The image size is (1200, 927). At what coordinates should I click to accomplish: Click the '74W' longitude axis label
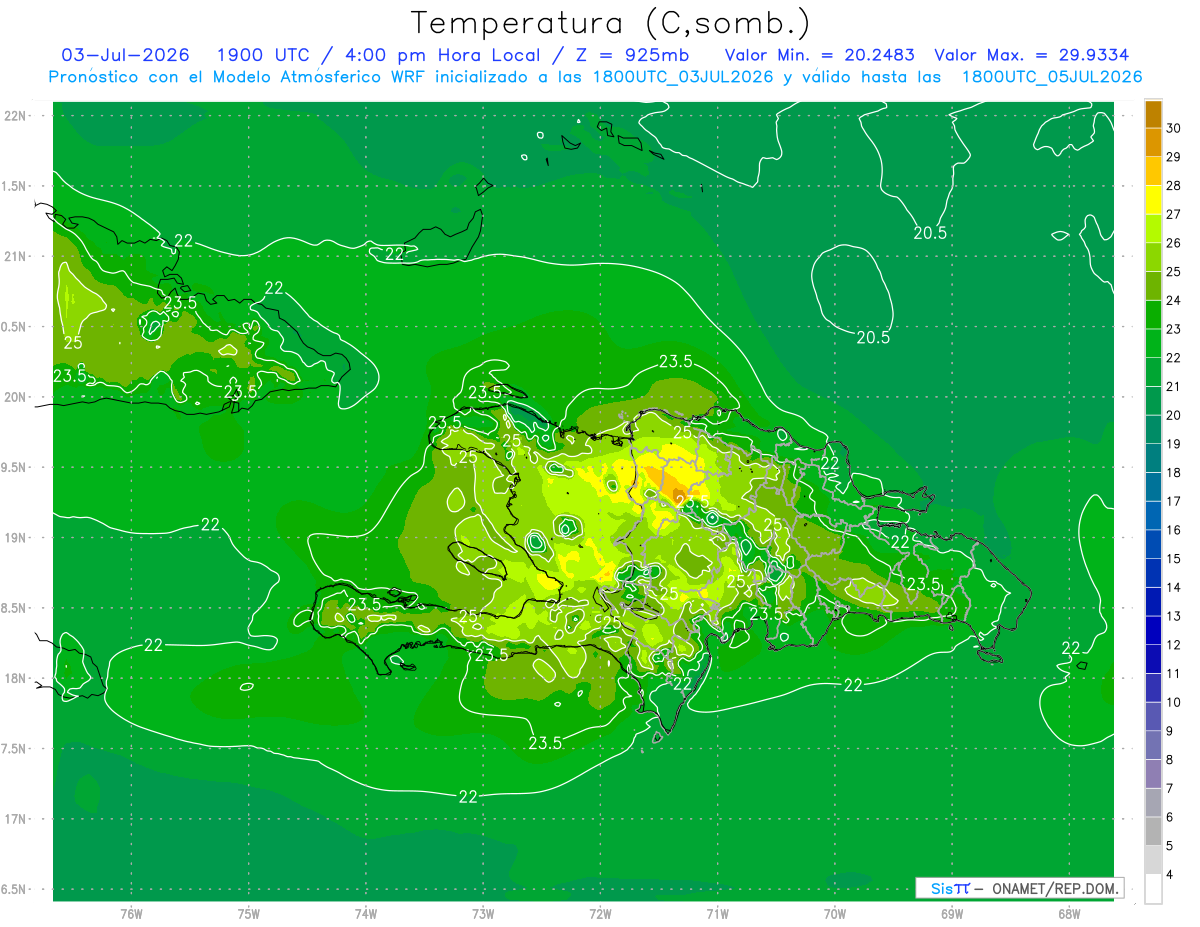(365, 914)
